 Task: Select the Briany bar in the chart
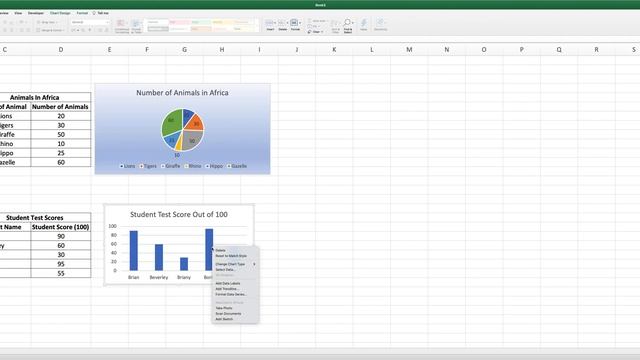[x=184, y=264]
